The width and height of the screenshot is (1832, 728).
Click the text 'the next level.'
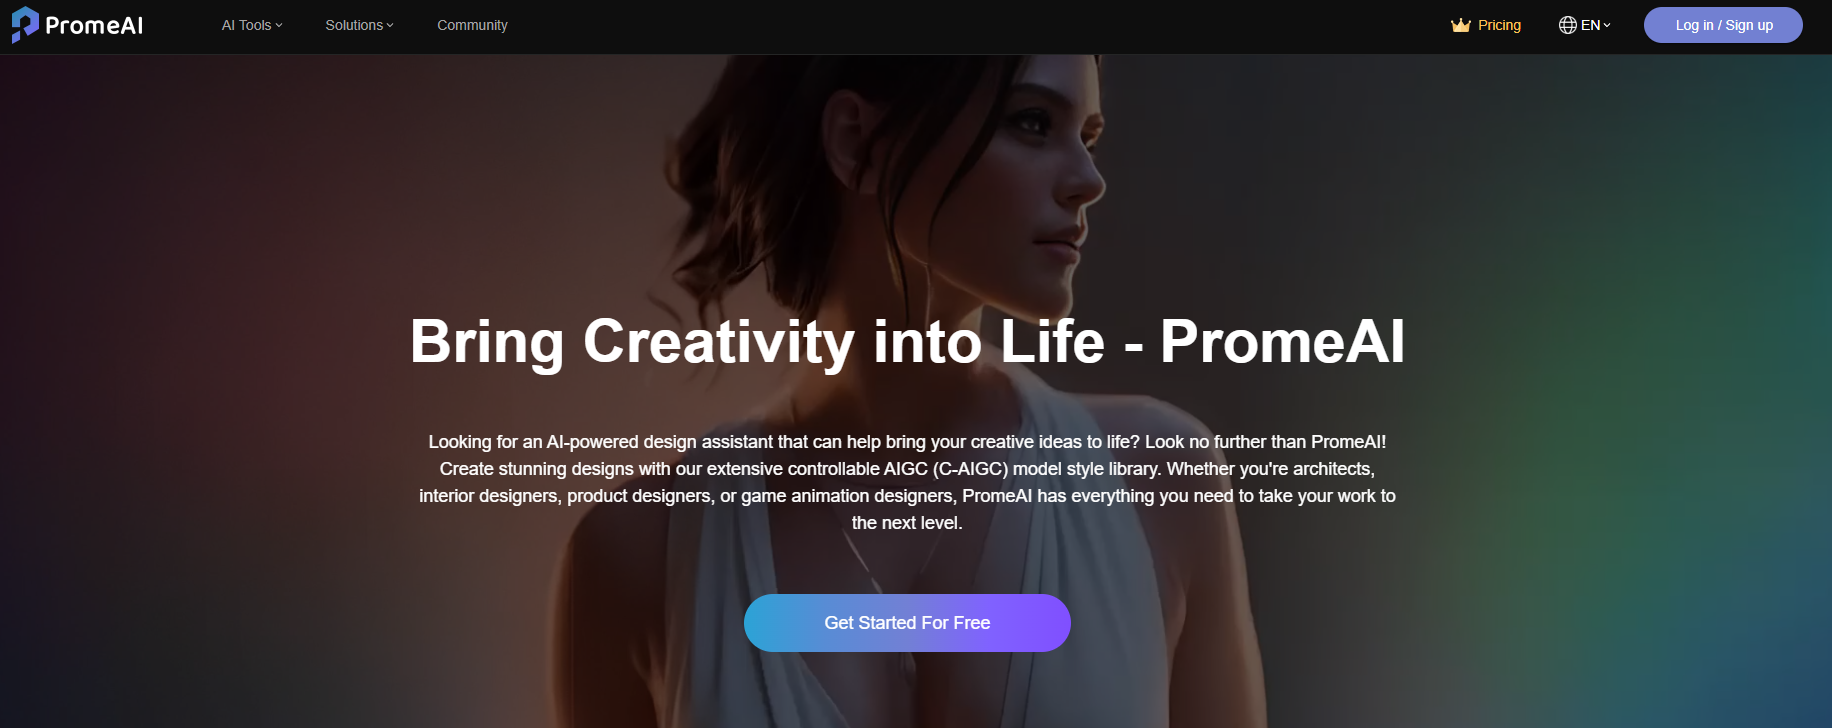point(907,523)
